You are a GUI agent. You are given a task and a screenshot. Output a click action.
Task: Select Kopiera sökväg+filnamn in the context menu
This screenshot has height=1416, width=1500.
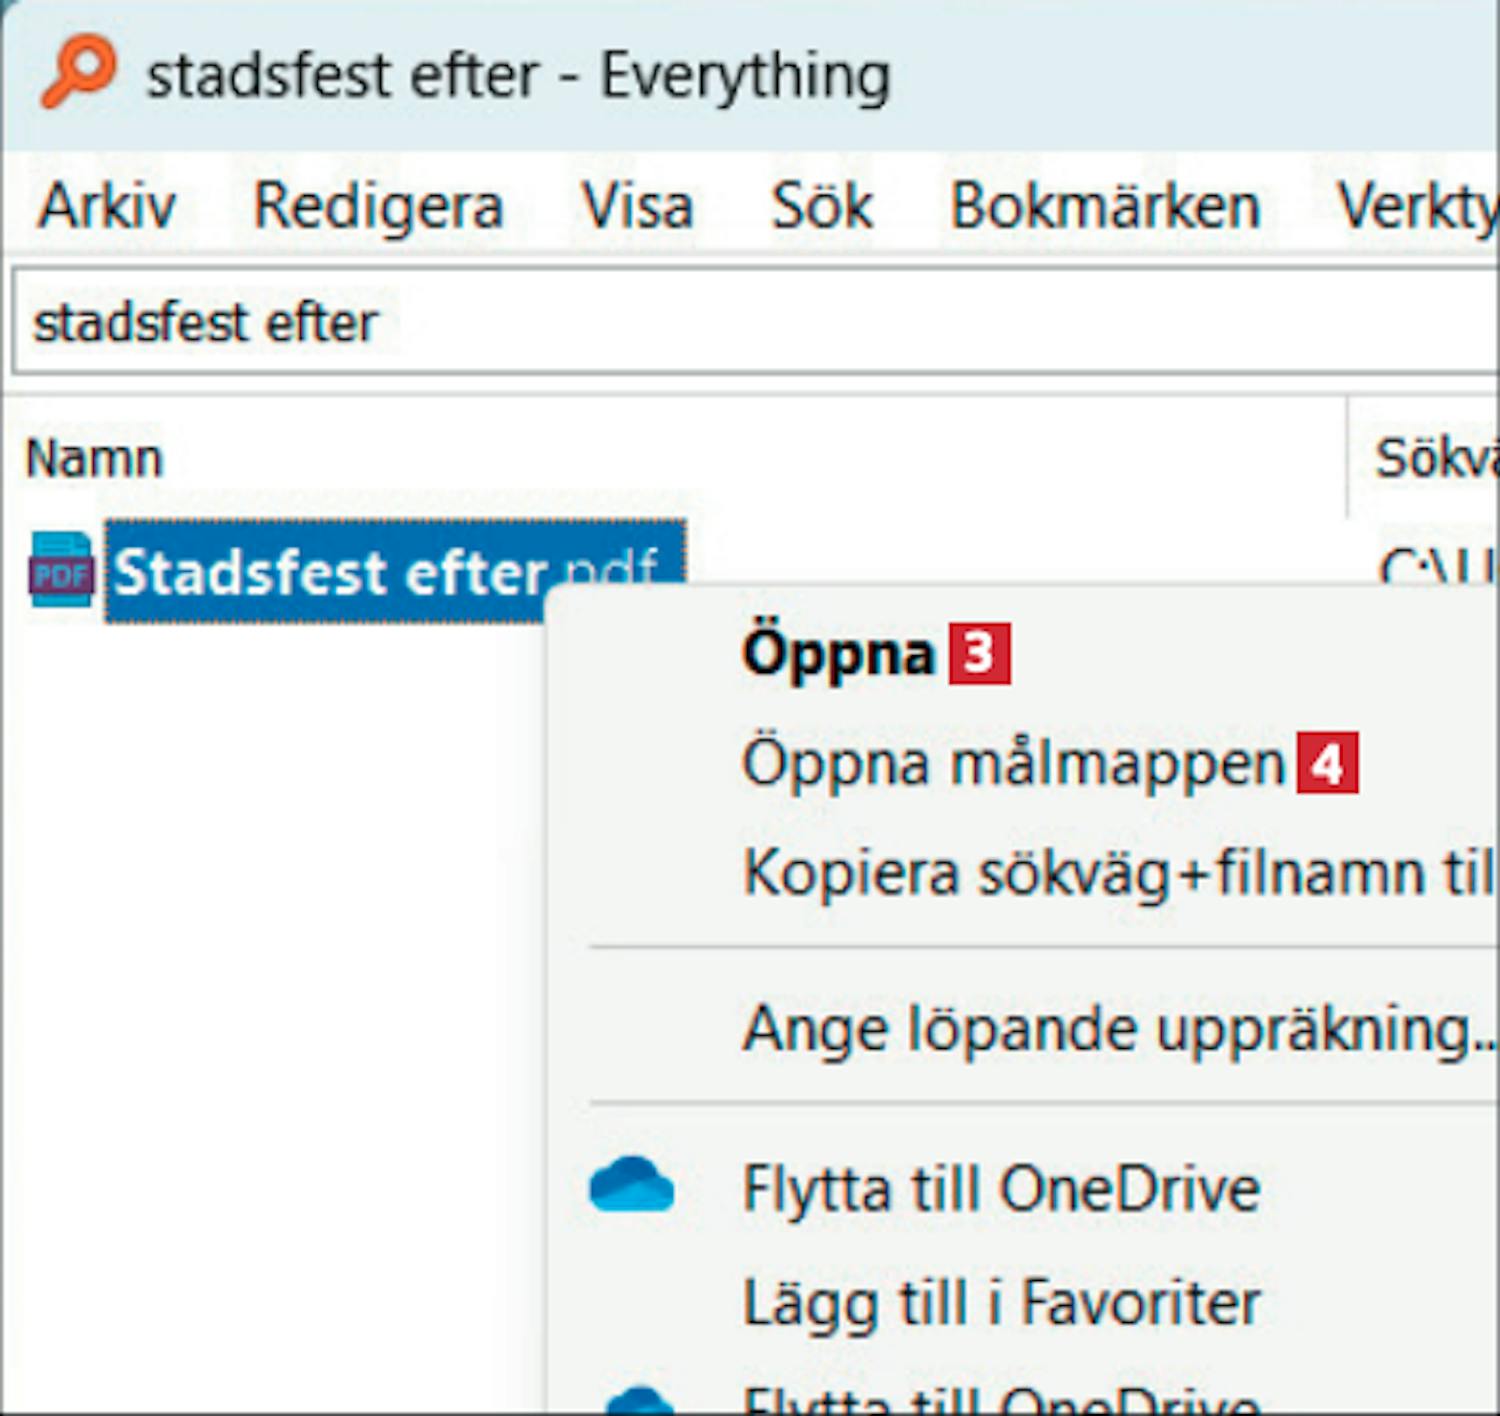(1115, 872)
